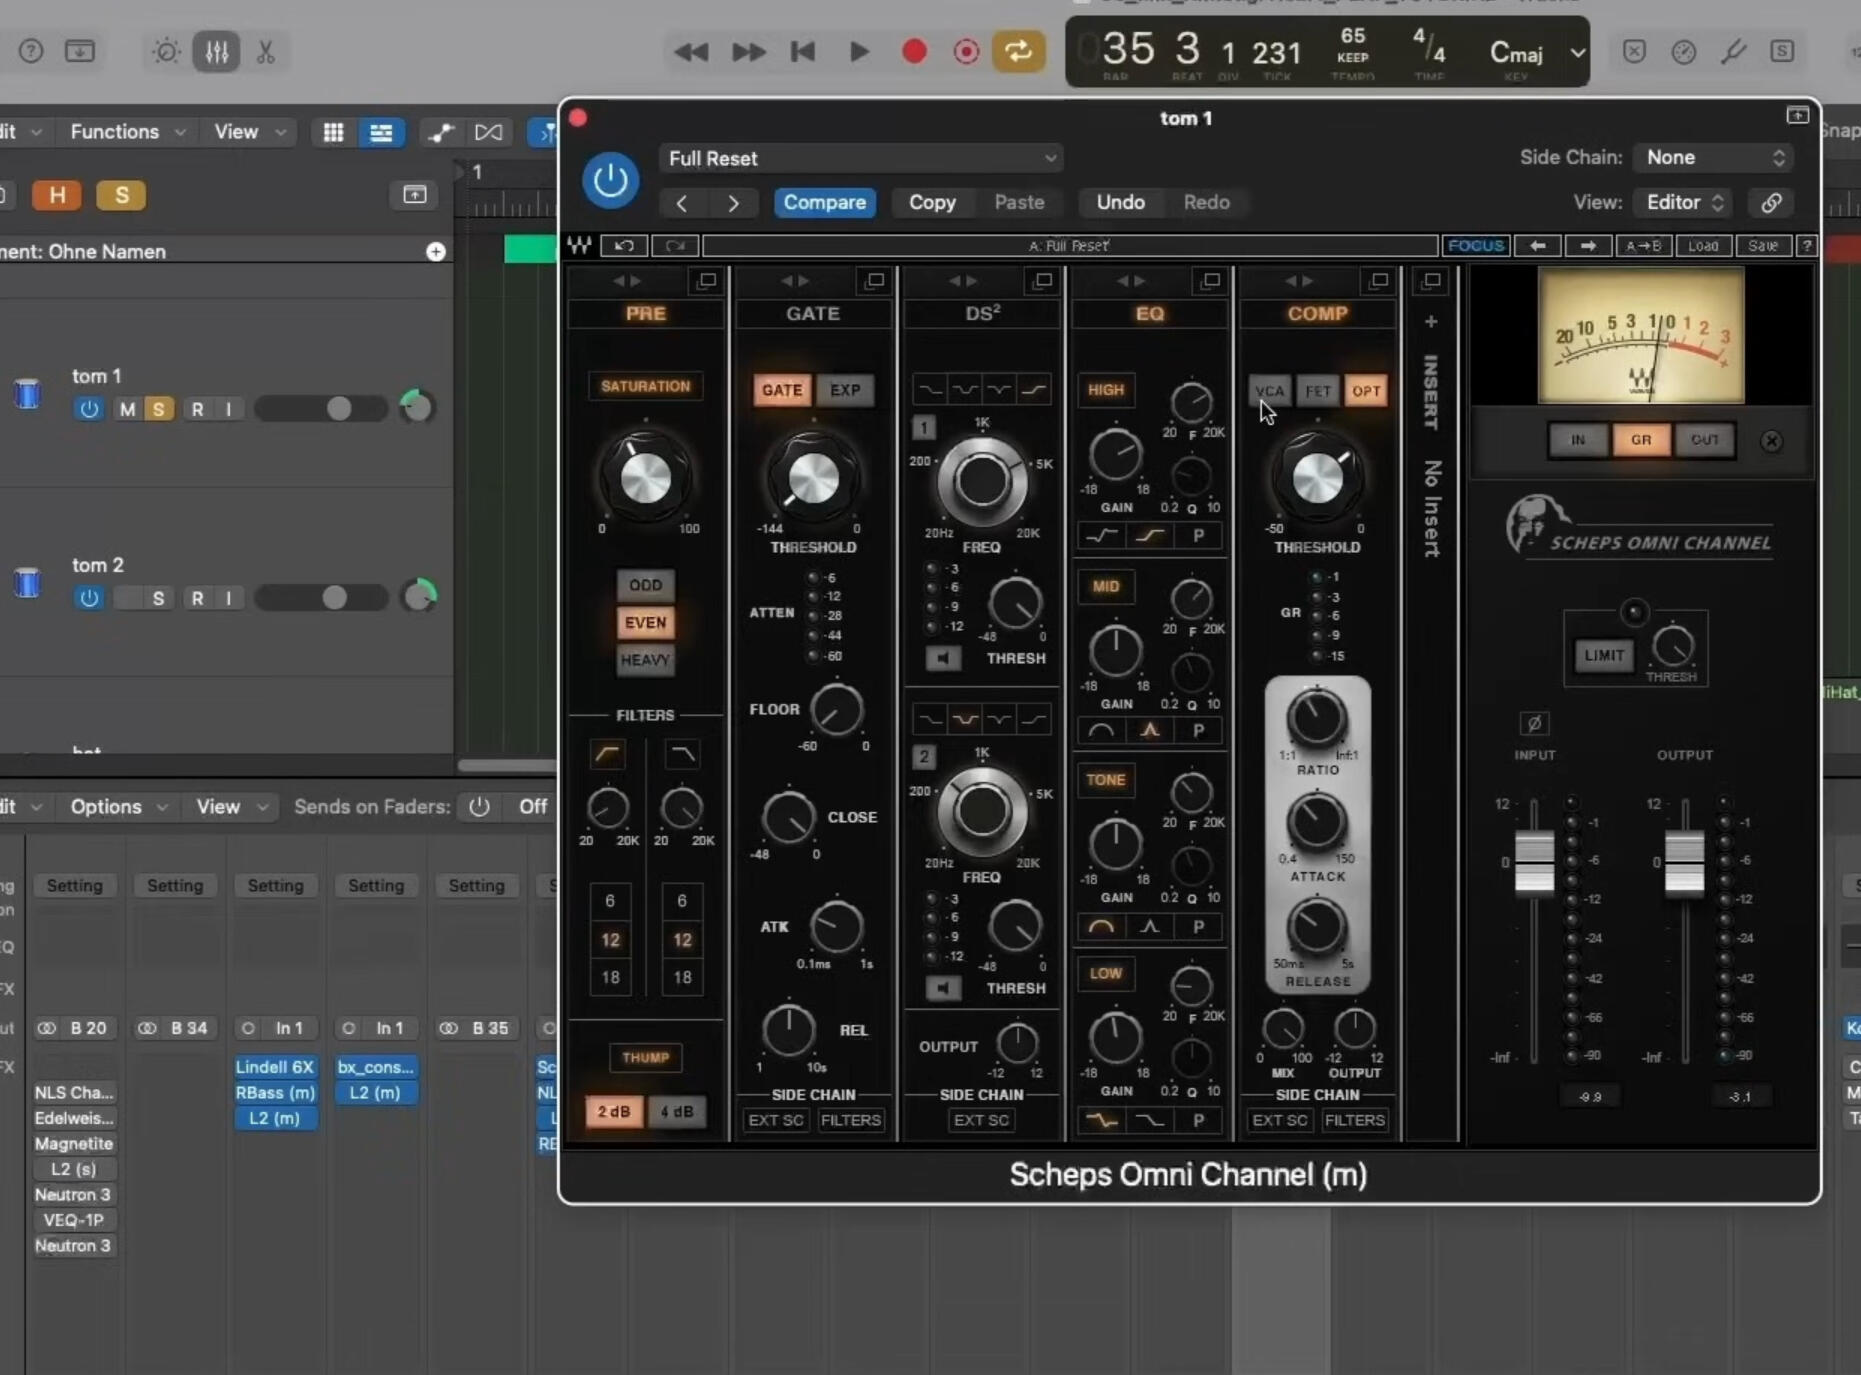Toggle the plugin power bypass button
This screenshot has width=1861, height=1375.
click(610, 180)
